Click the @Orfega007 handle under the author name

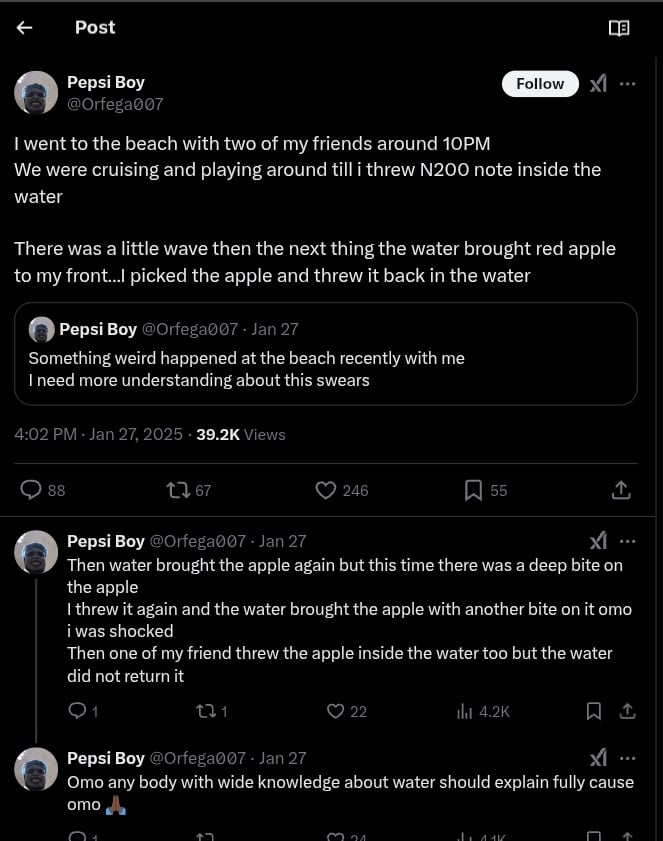(115, 104)
